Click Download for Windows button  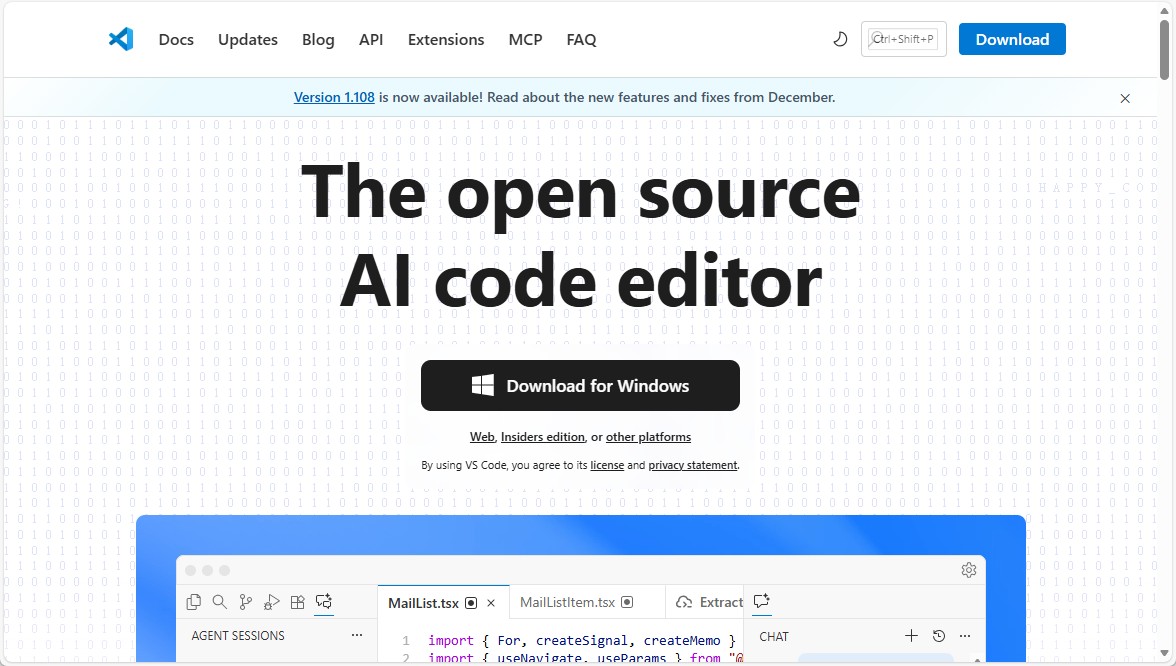(580, 386)
